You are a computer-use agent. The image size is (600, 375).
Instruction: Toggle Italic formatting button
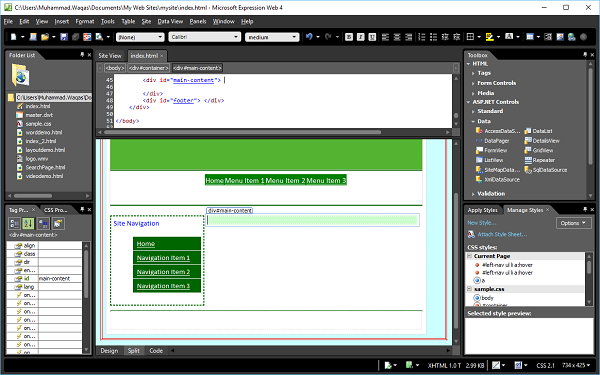coord(360,37)
